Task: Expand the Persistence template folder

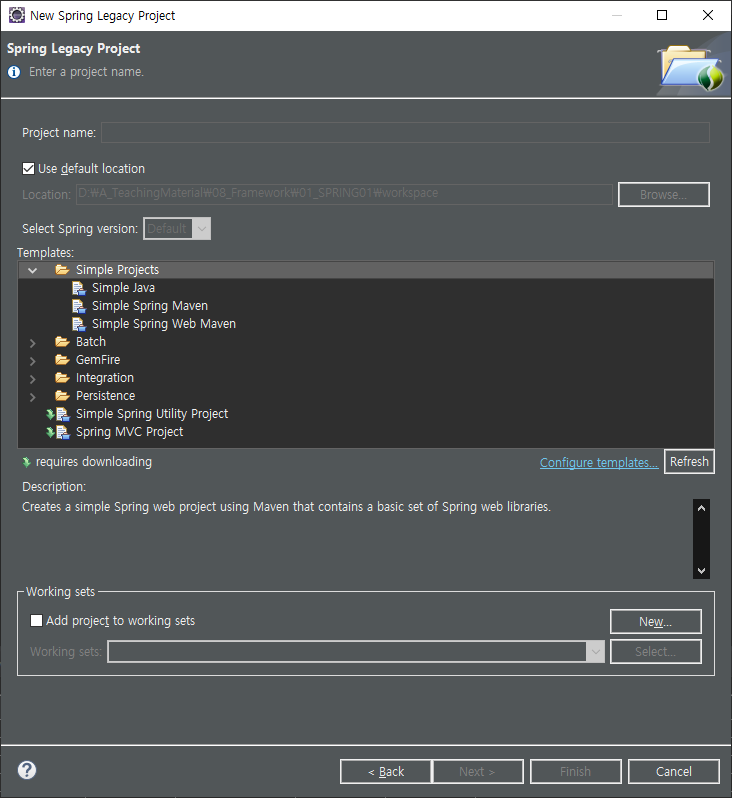Action: pos(33,397)
